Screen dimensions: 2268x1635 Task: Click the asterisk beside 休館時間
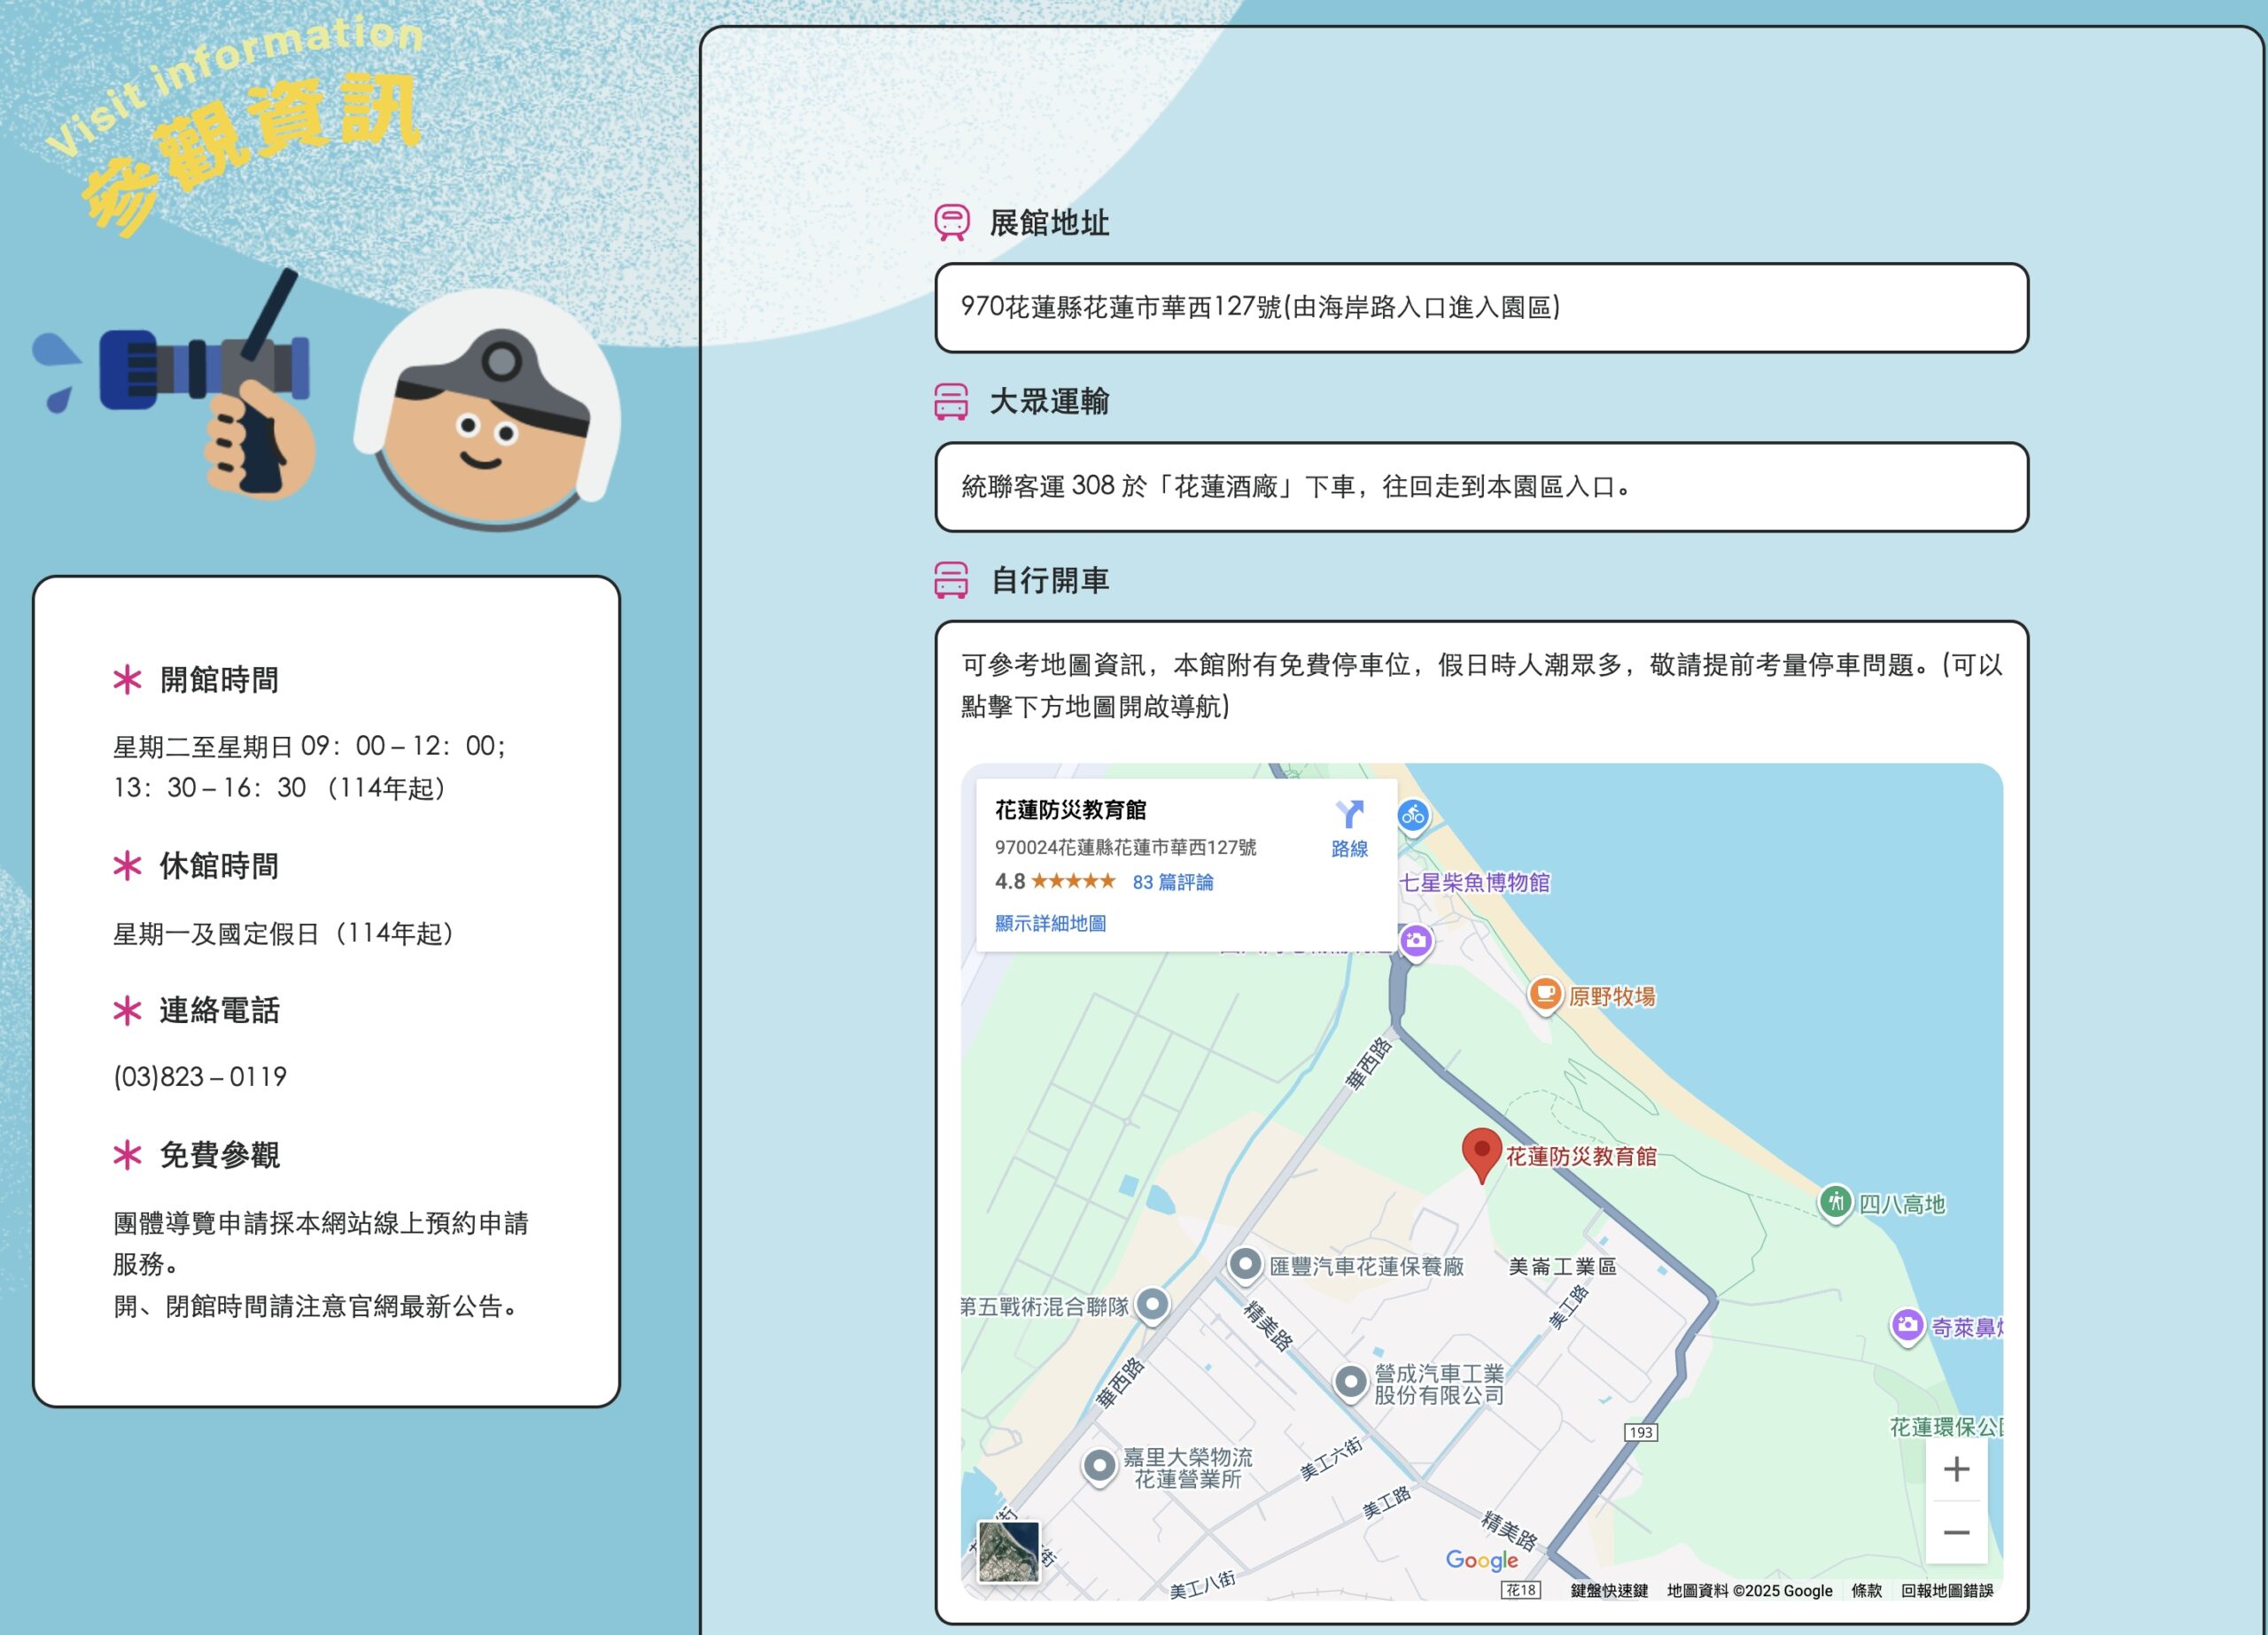point(127,866)
